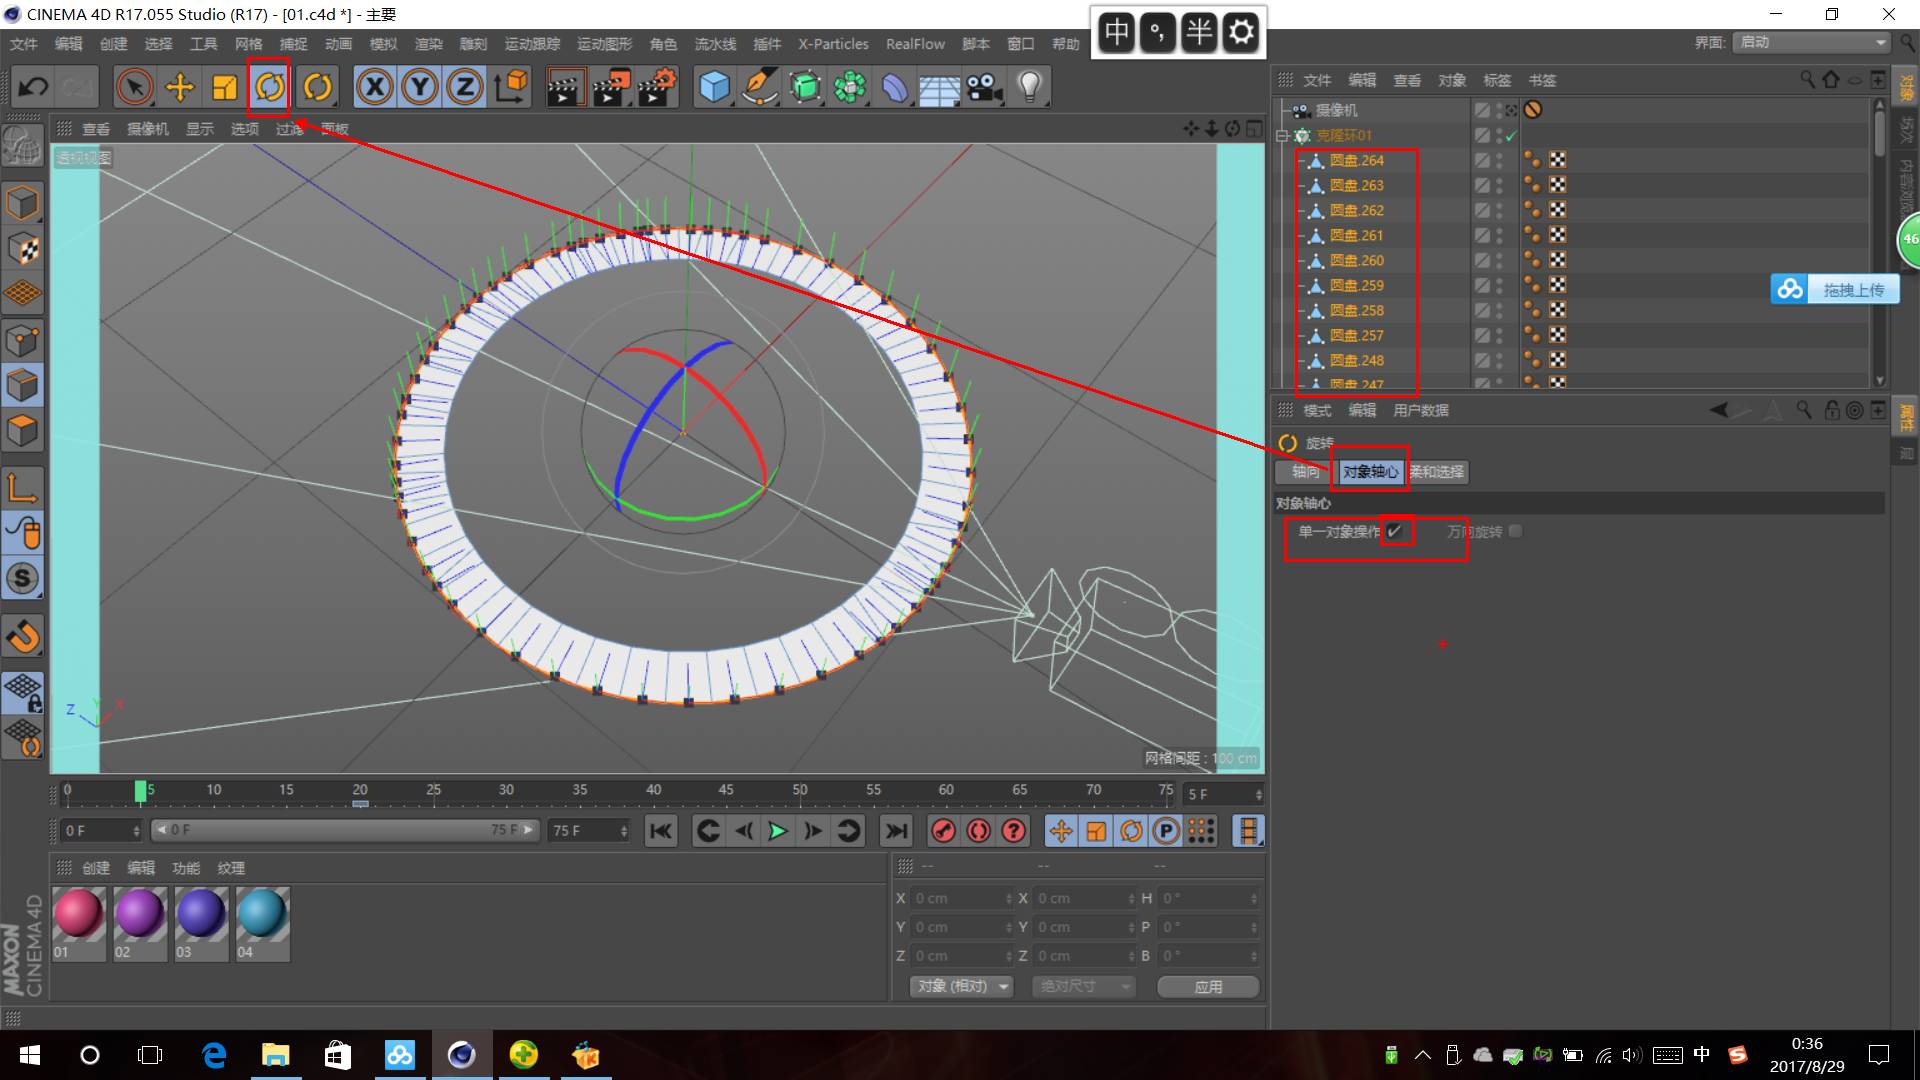The image size is (1920, 1080).
Task: Click the Undo arrow icon
Action: (x=33, y=88)
